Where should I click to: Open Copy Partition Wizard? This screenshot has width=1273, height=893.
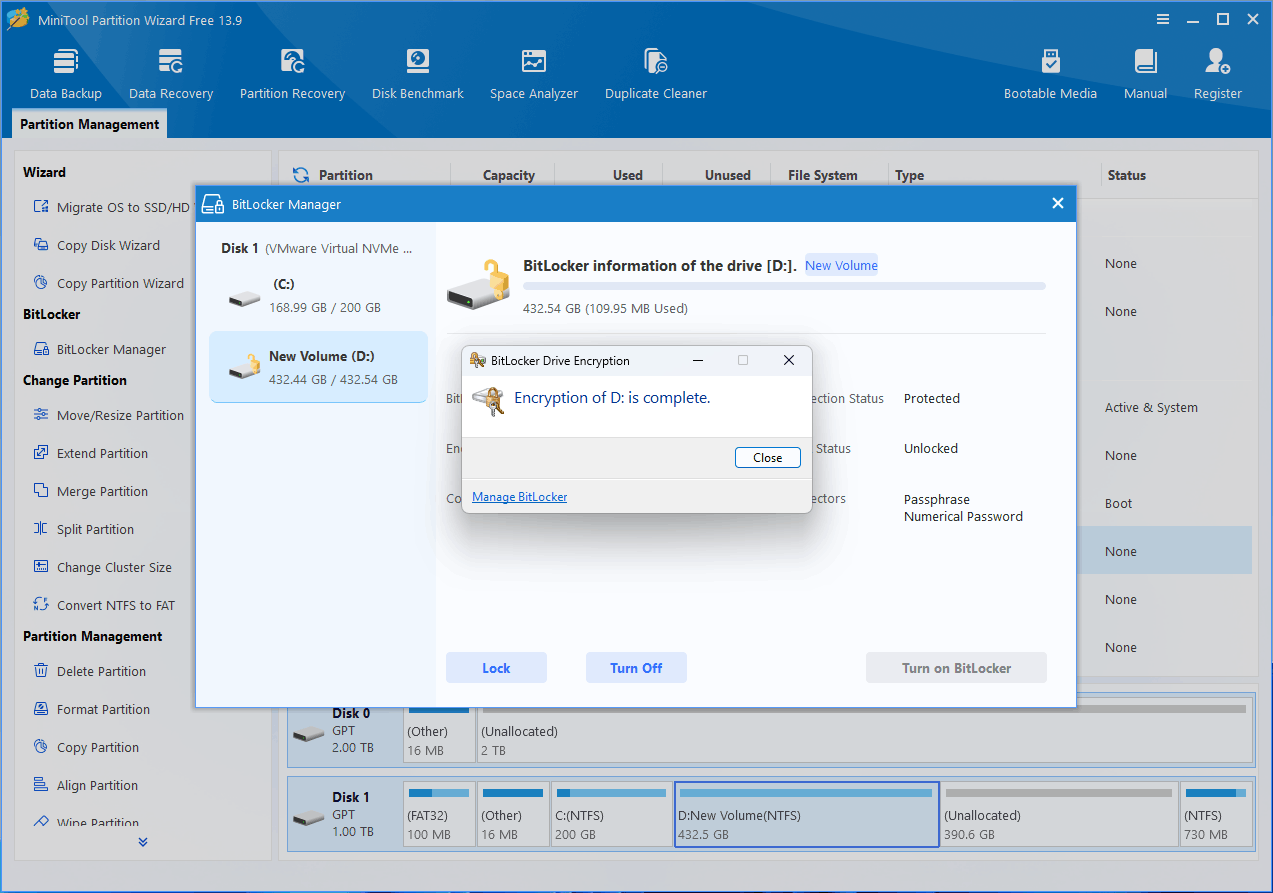(x=108, y=283)
